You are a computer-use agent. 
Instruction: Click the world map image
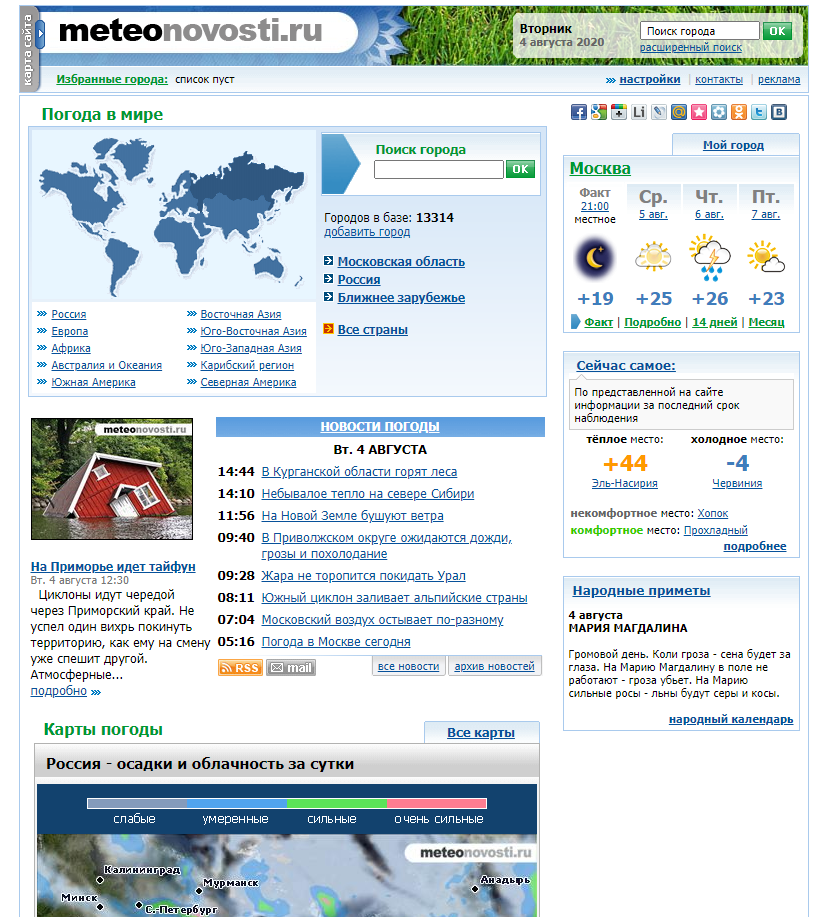click(x=173, y=216)
